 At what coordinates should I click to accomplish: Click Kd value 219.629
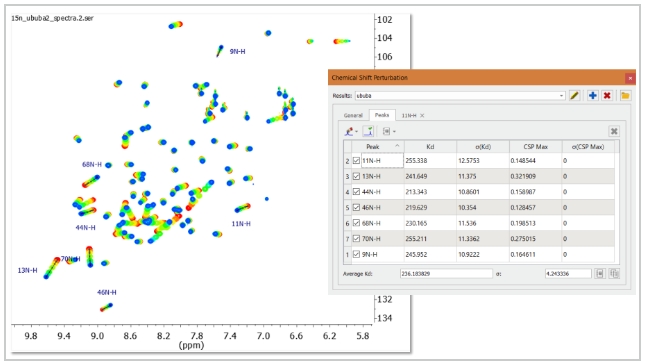(416, 207)
